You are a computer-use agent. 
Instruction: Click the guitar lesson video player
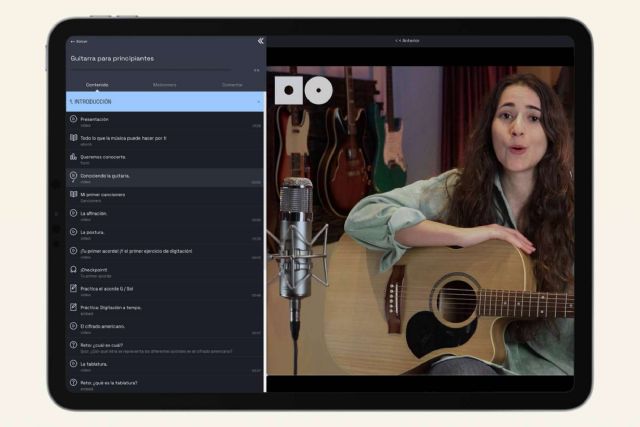tap(420, 220)
